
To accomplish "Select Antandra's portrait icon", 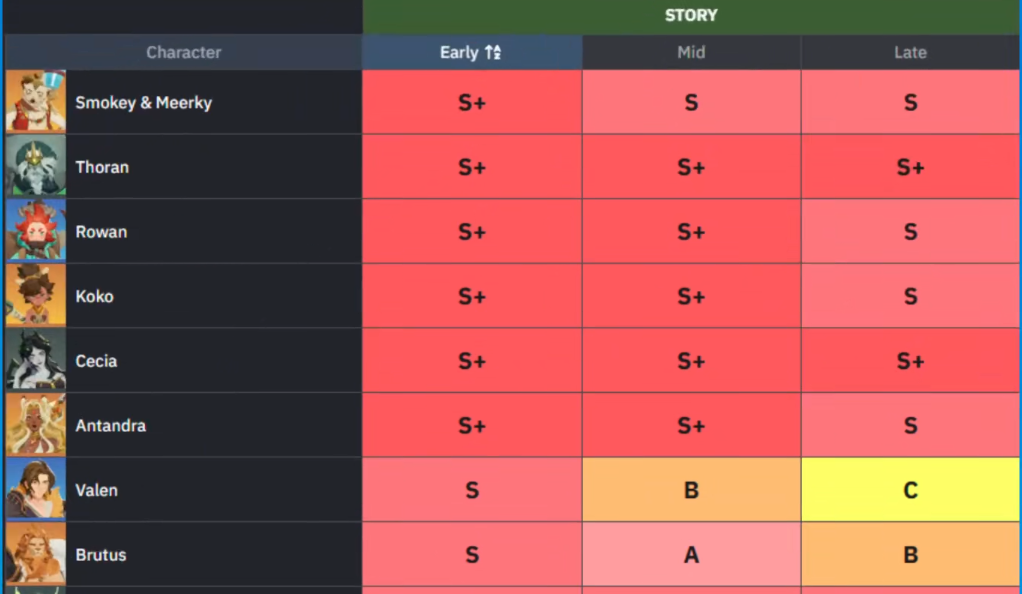I will point(36,425).
